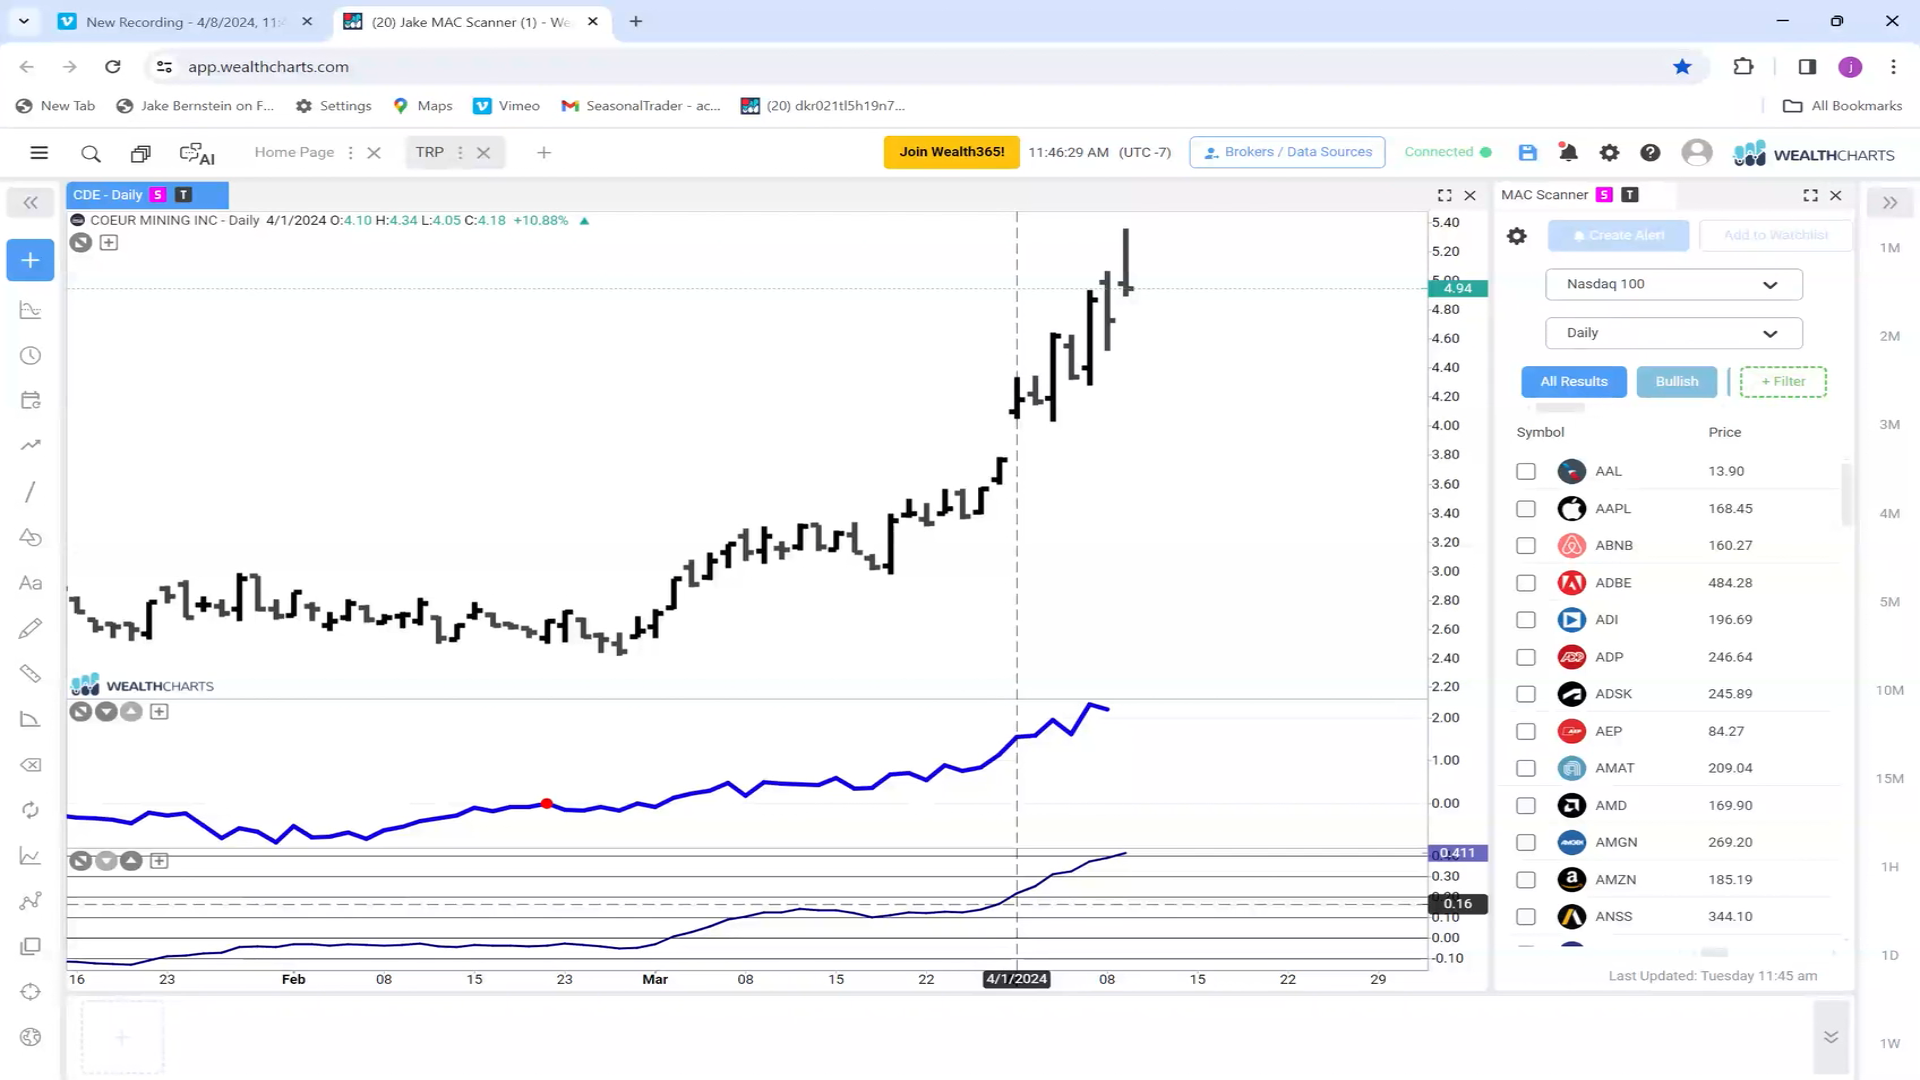Select the 1D timeframe on right rail
The width and height of the screenshot is (1920, 1080).
point(1889,955)
